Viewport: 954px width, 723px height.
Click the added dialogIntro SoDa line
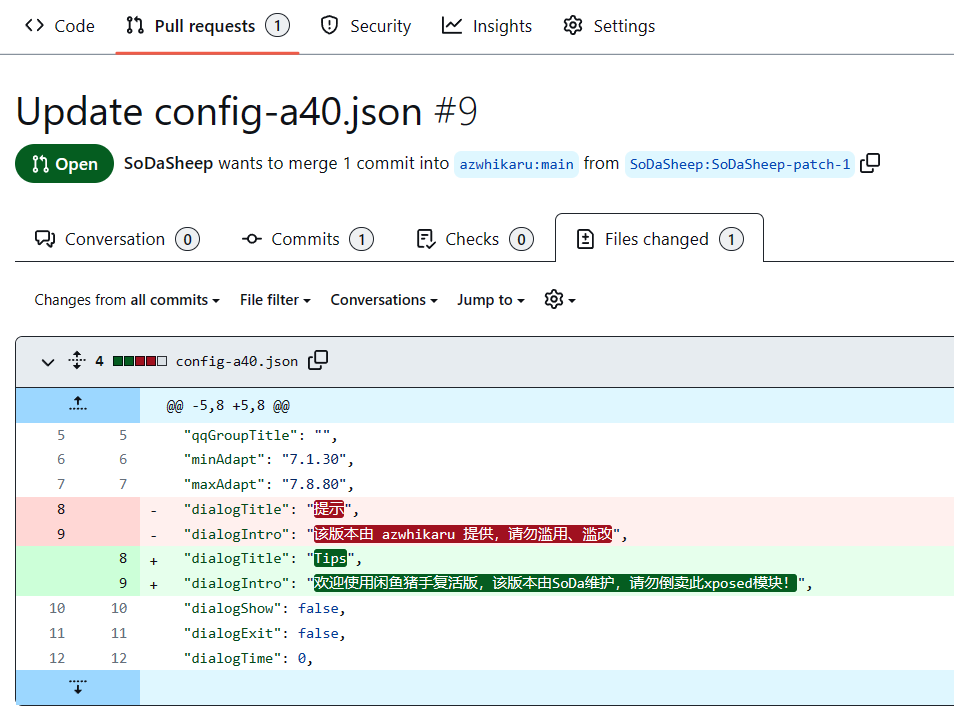547,584
